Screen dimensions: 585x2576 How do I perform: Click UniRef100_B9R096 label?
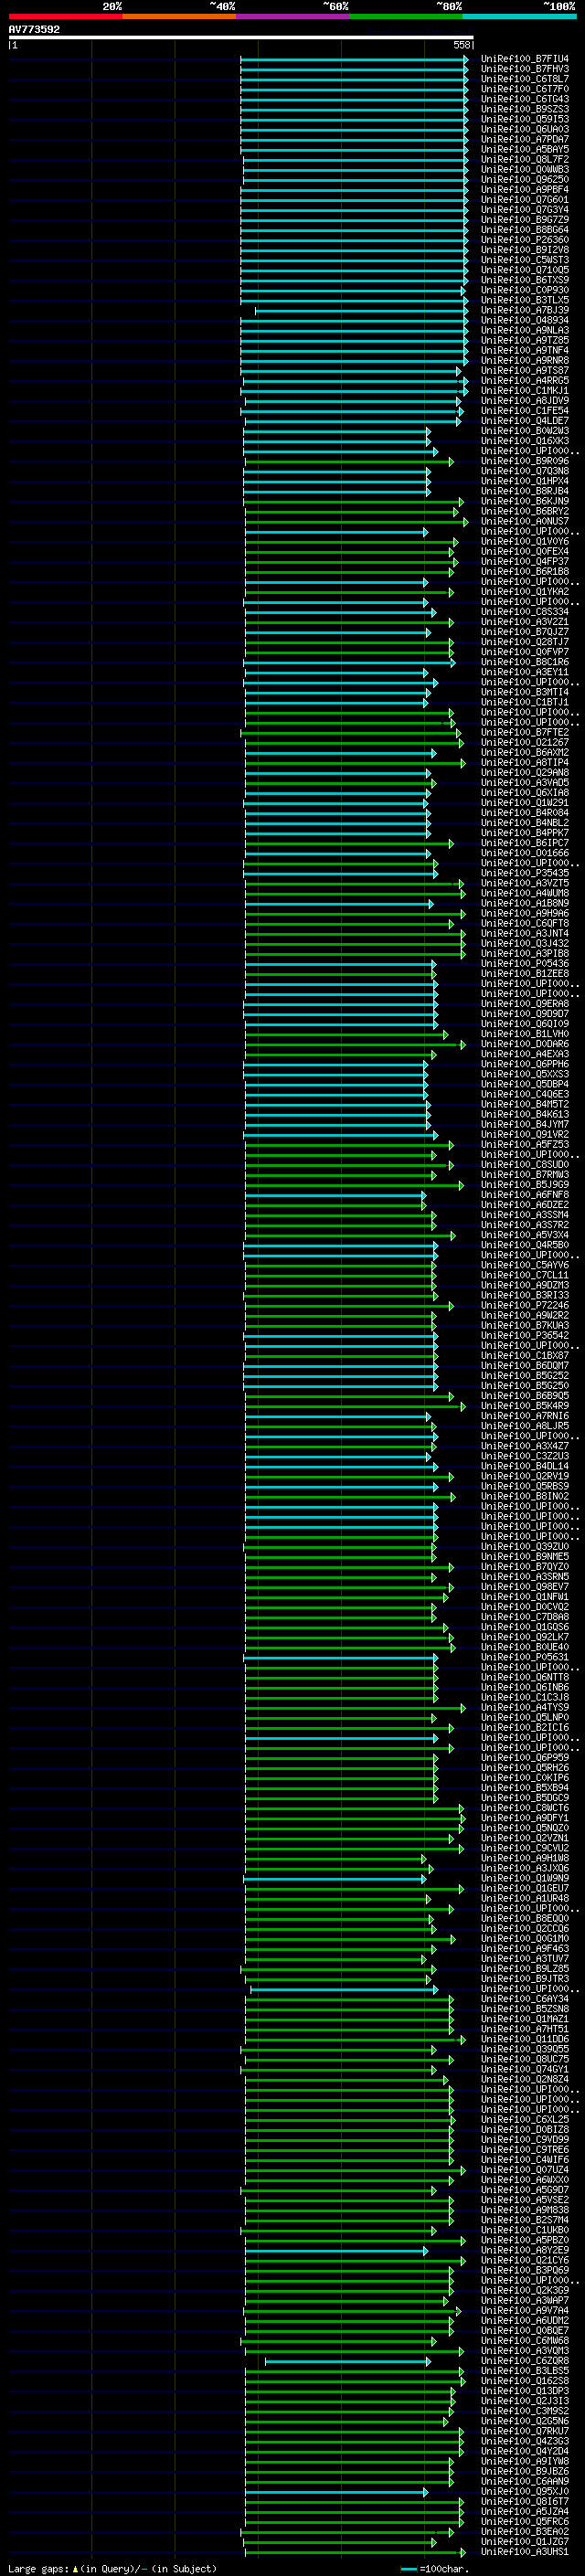[x=525, y=461]
